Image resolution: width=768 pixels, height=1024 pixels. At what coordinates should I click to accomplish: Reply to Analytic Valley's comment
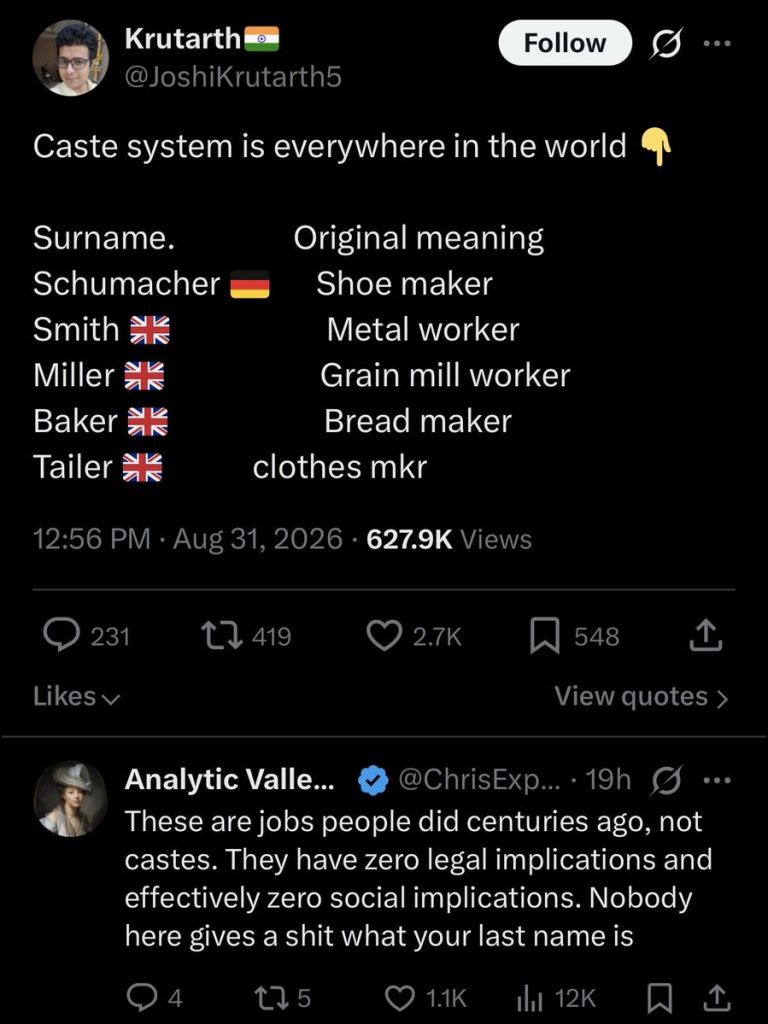[138, 997]
